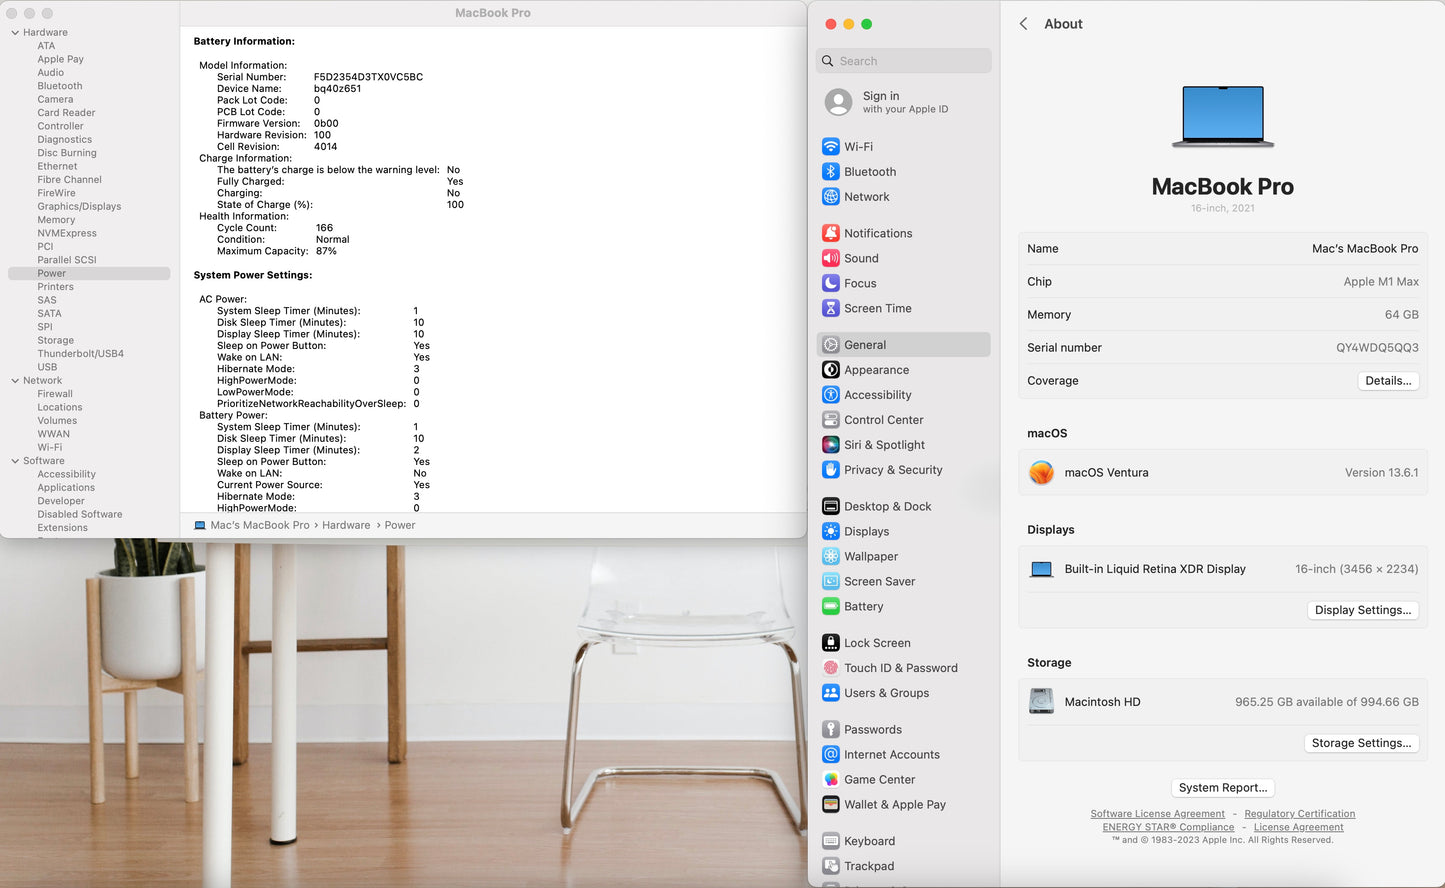Select the Desktop & Dock icon

coord(831,506)
